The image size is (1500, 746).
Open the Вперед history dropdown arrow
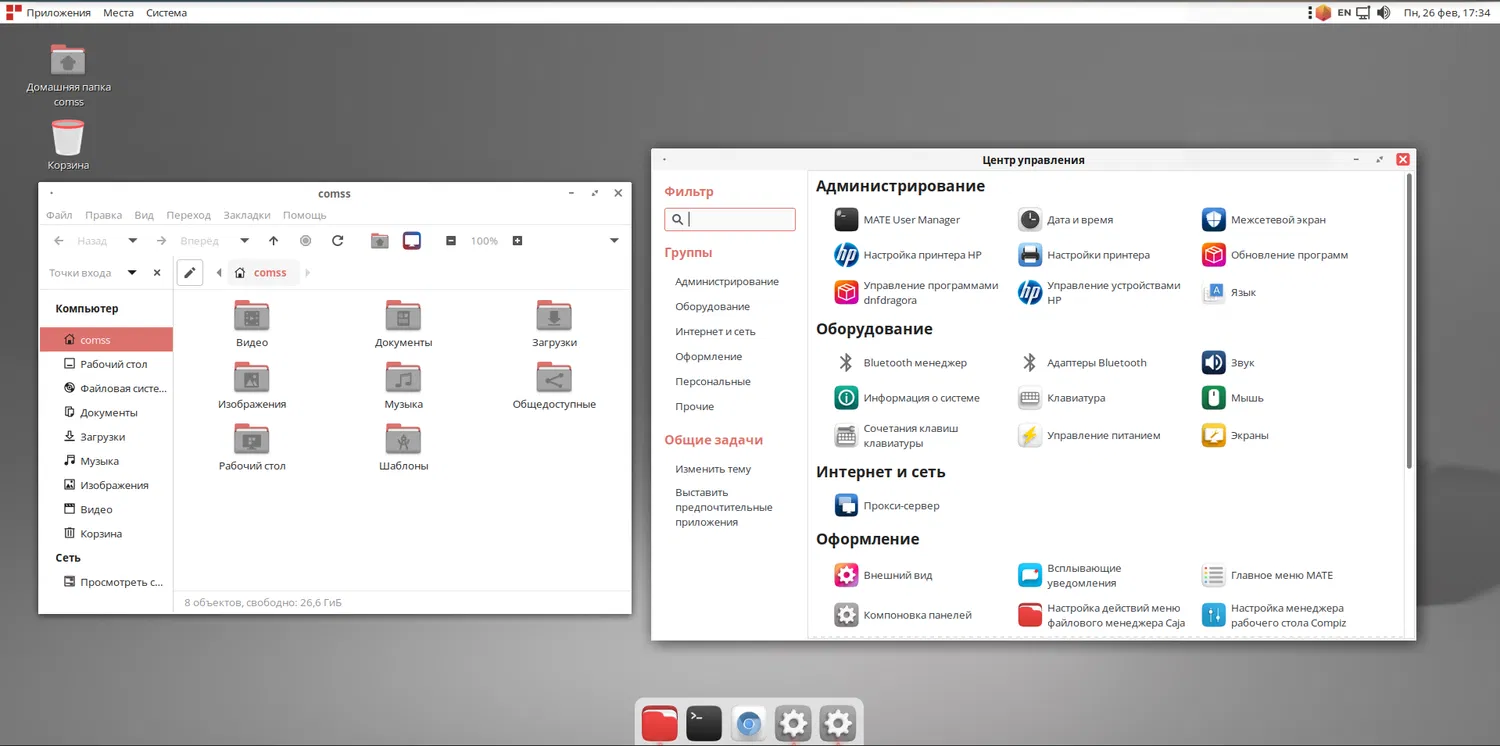point(244,241)
